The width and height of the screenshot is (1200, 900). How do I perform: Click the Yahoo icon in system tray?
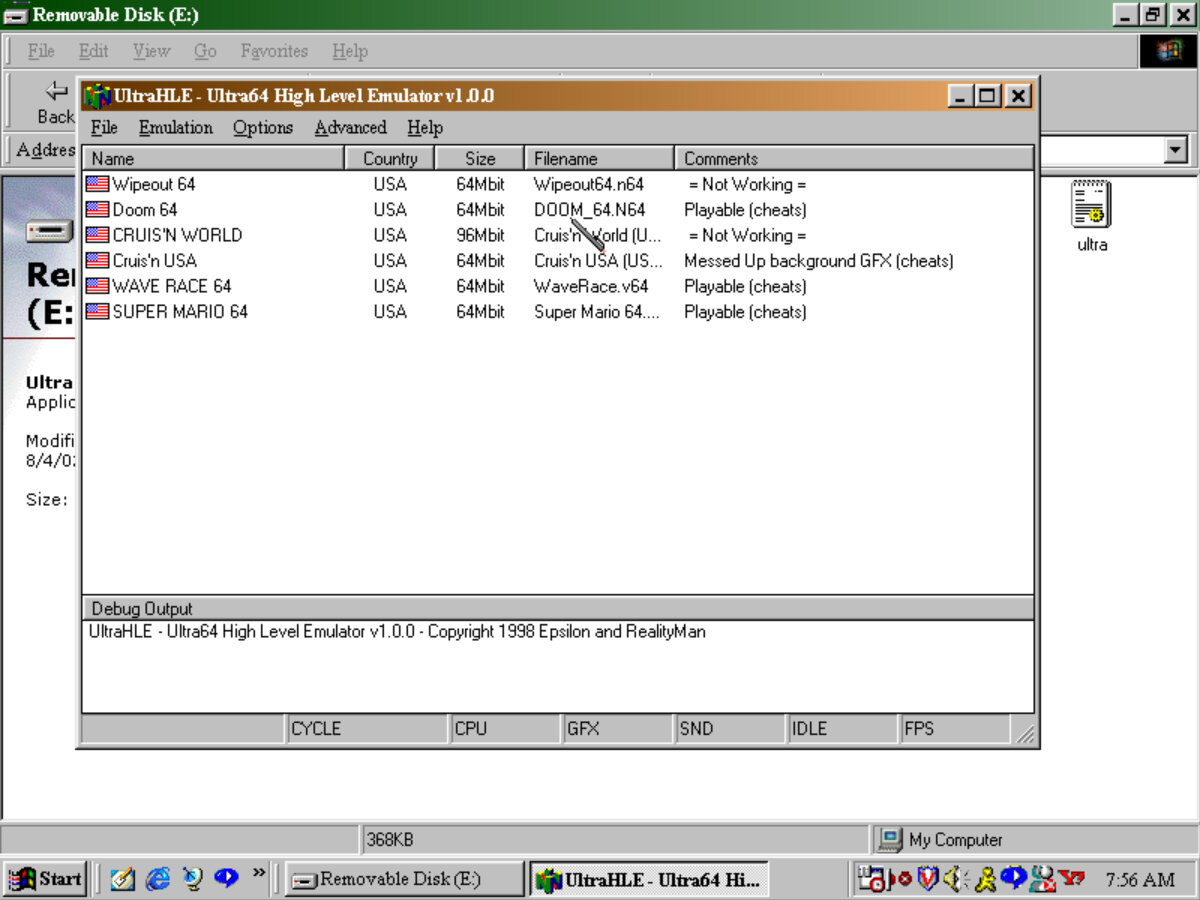click(1072, 879)
